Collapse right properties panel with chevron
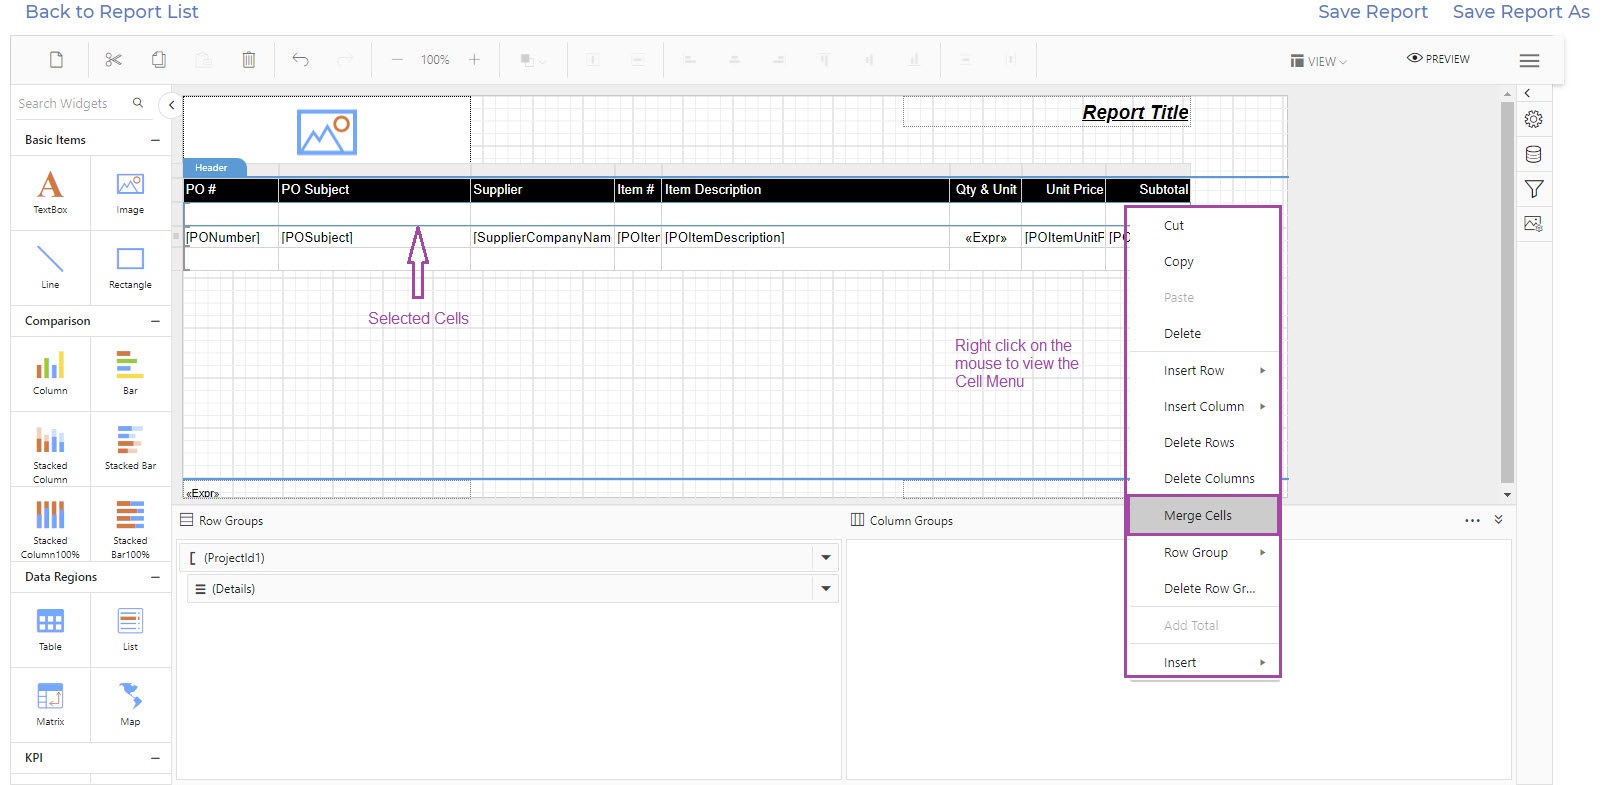 [x=1527, y=93]
